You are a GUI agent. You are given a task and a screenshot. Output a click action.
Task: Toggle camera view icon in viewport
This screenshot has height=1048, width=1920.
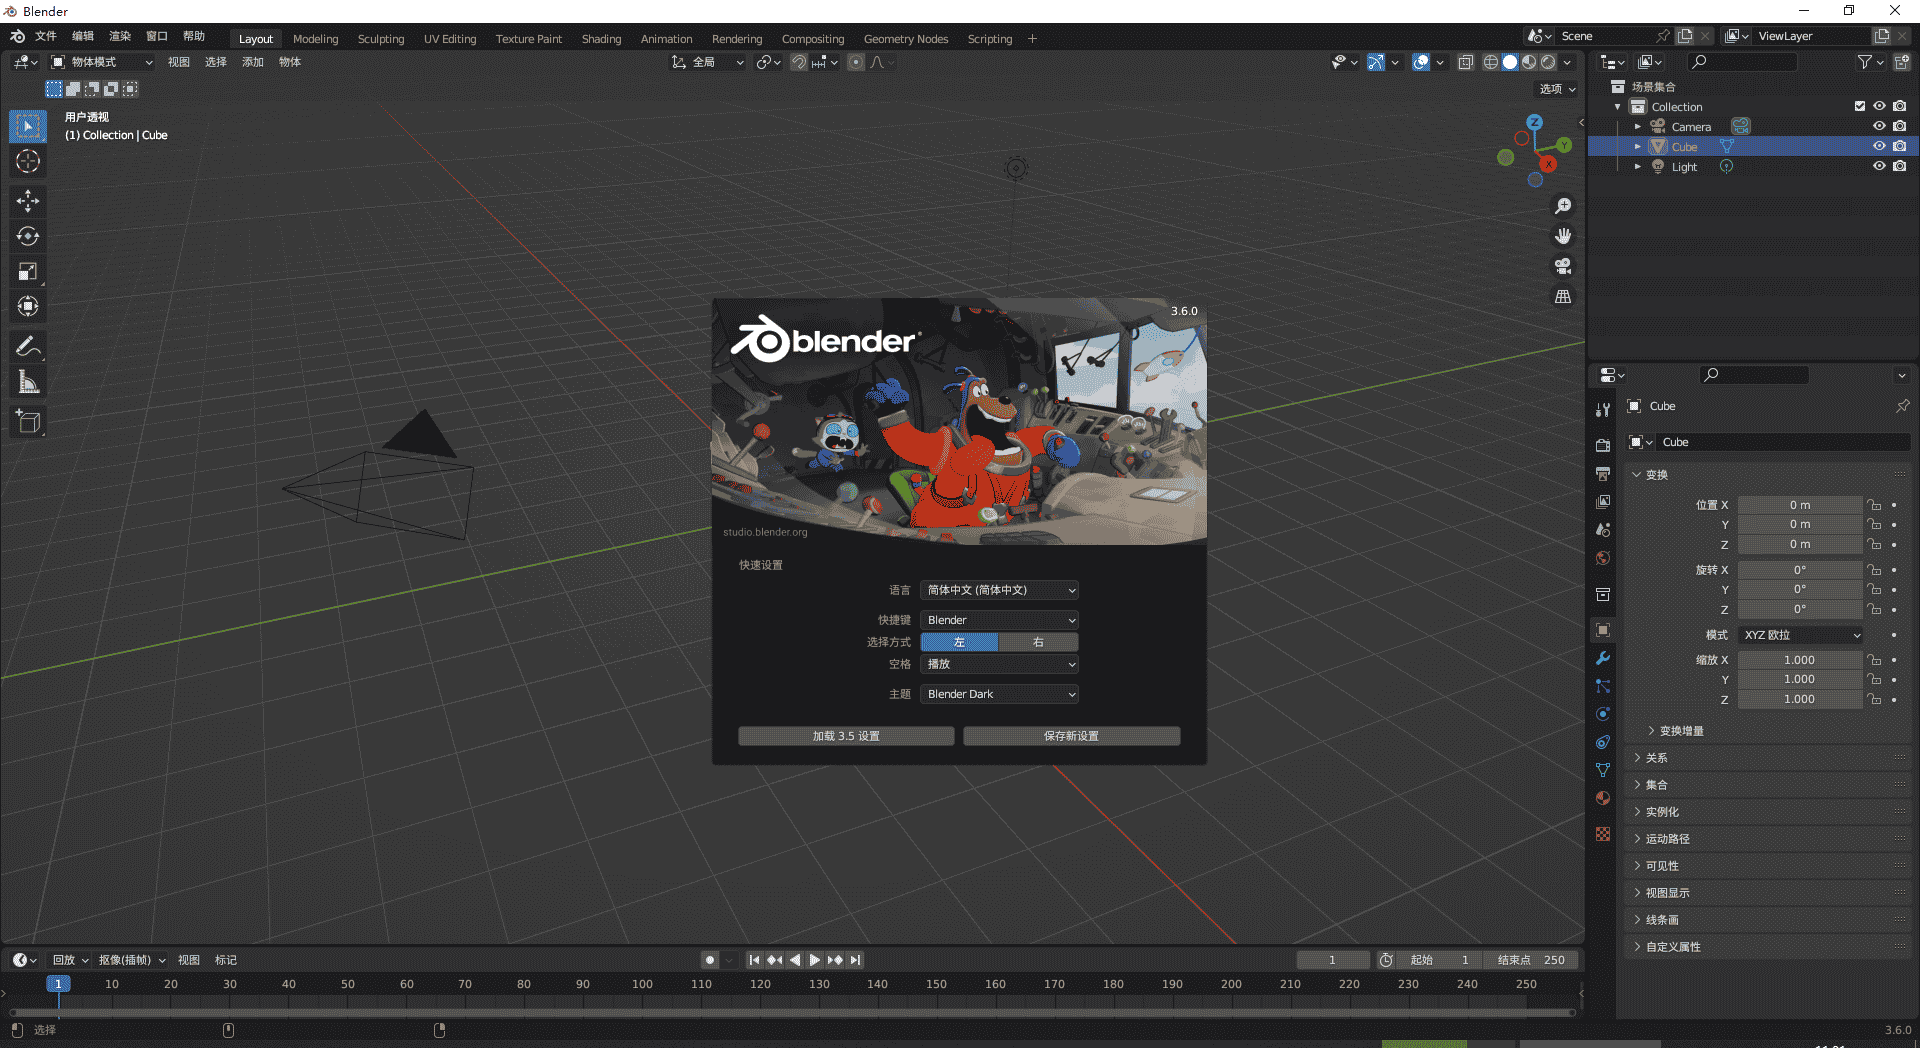pyautogui.click(x=1563, y=266)
